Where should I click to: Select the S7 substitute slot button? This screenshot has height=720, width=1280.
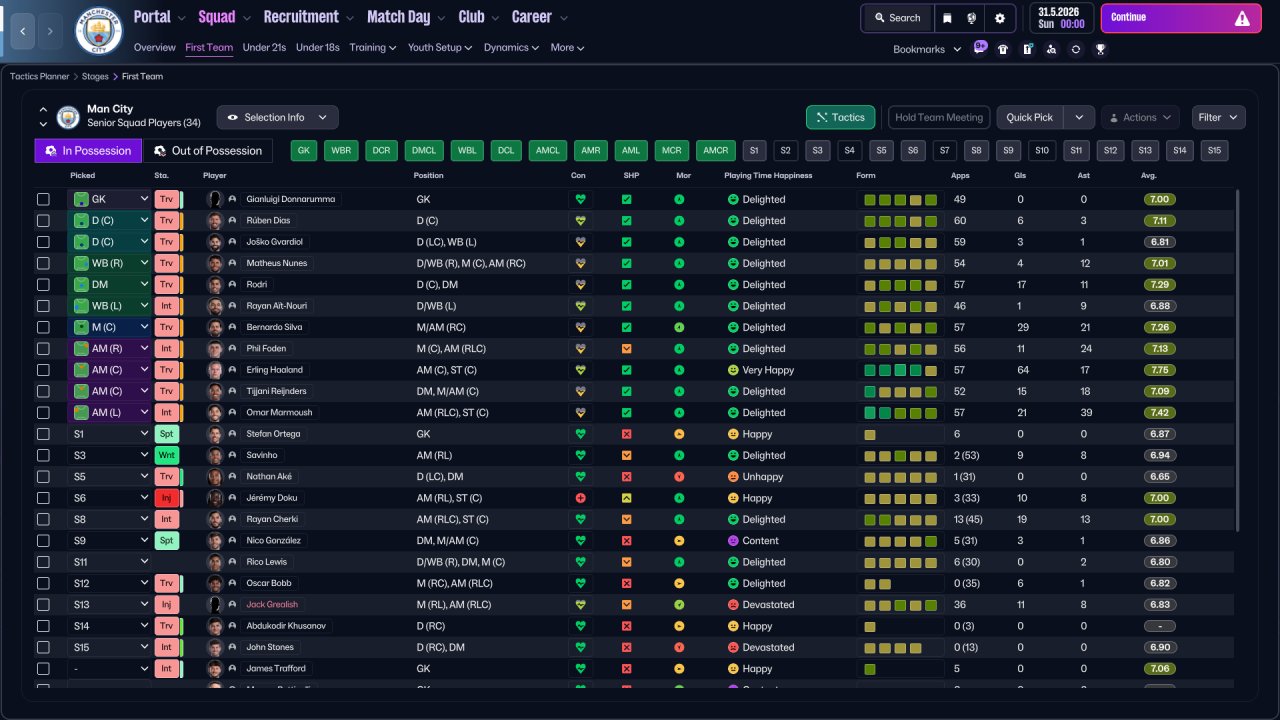[x=944, y=151]
